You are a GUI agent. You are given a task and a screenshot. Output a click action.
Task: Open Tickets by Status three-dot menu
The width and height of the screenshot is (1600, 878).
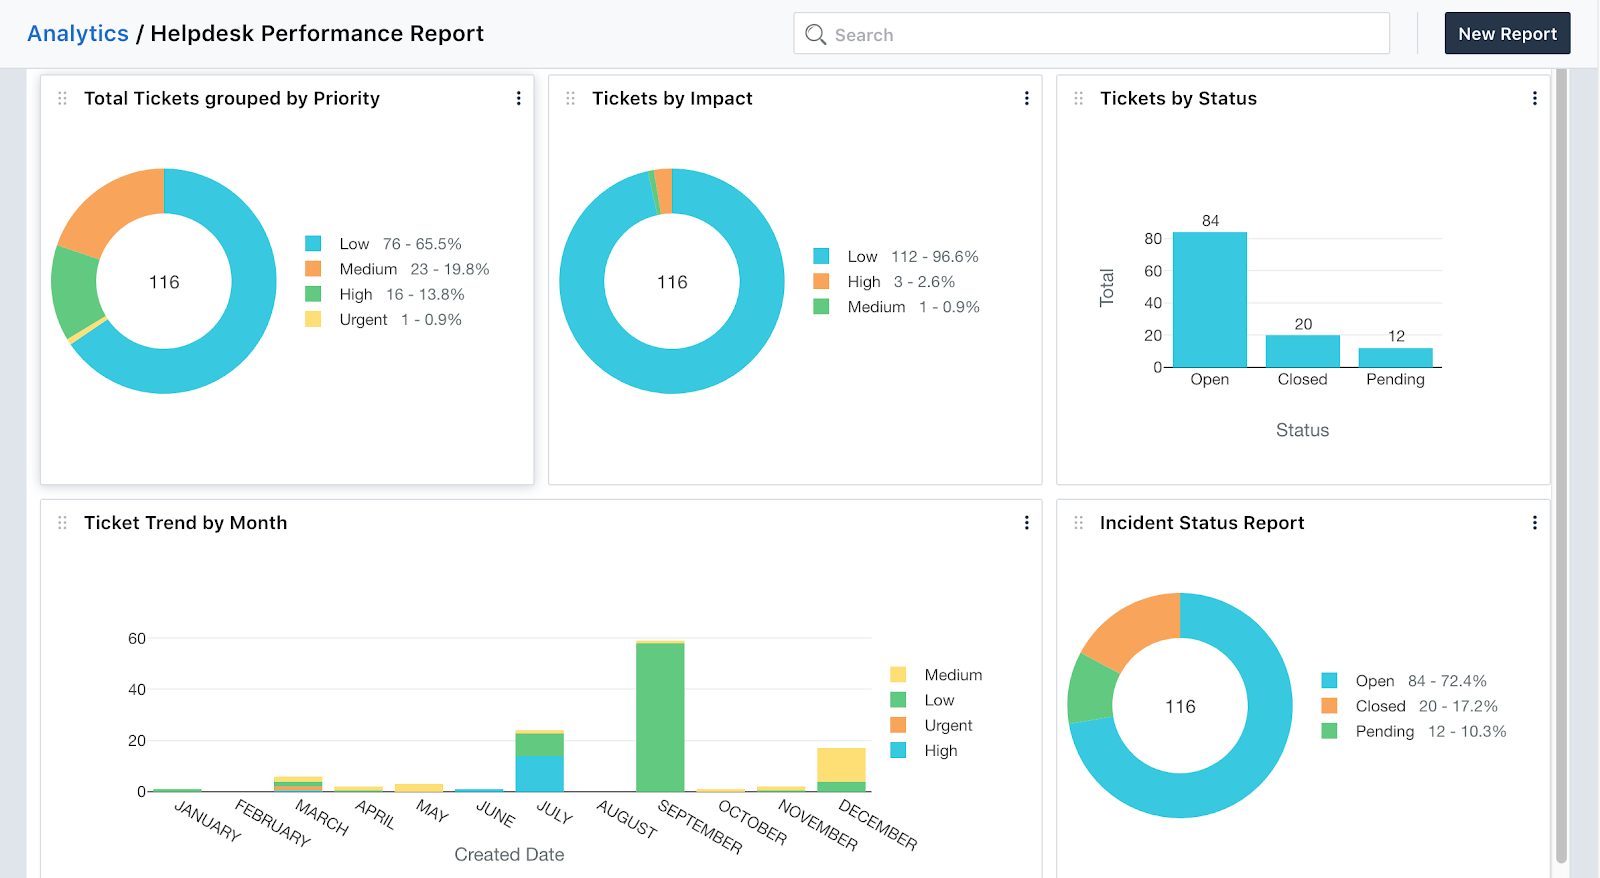[x=1534, y=98]
